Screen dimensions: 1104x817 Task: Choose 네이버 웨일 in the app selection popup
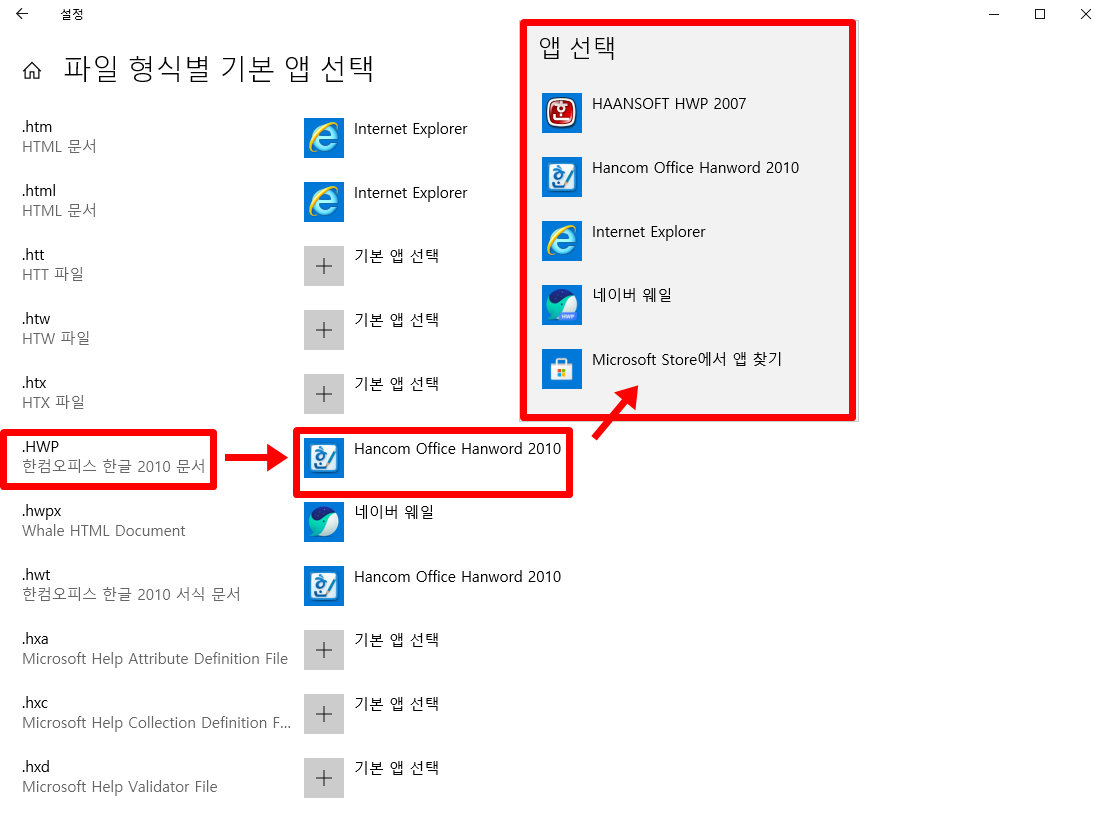[x=632, y=296]
